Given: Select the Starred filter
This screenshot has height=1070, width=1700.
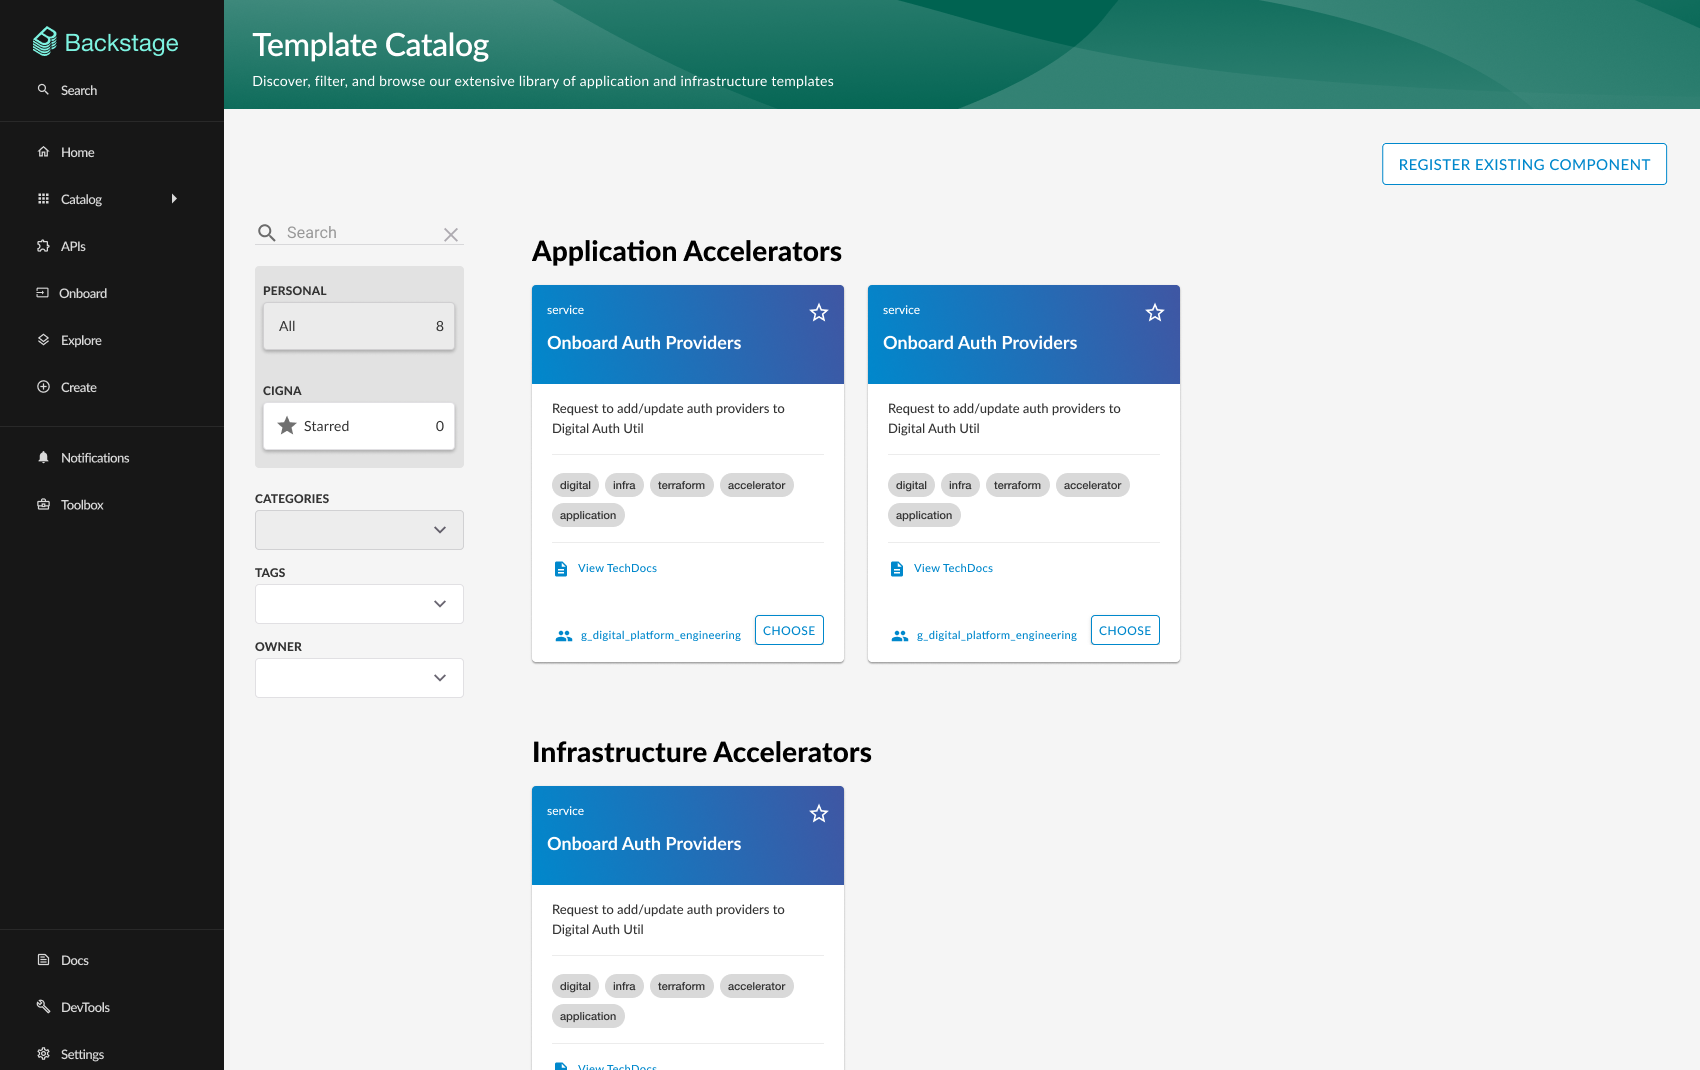Looking at the screenshot, I should point(359,426).
